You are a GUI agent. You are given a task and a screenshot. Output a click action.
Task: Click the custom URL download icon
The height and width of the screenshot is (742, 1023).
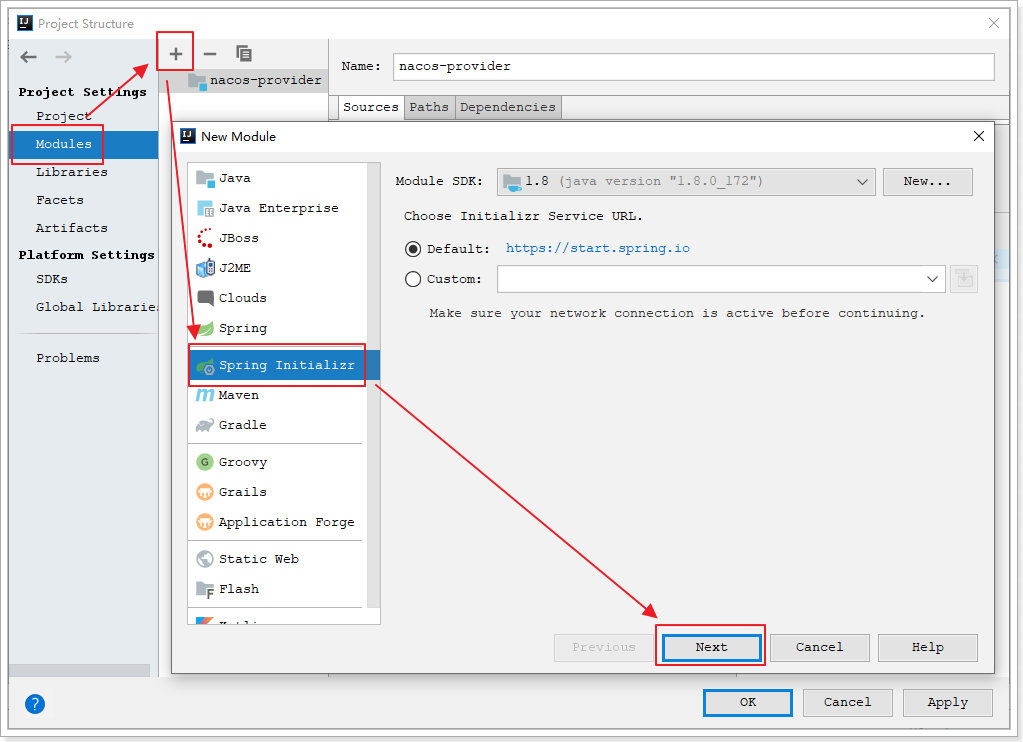click(964, 279)
